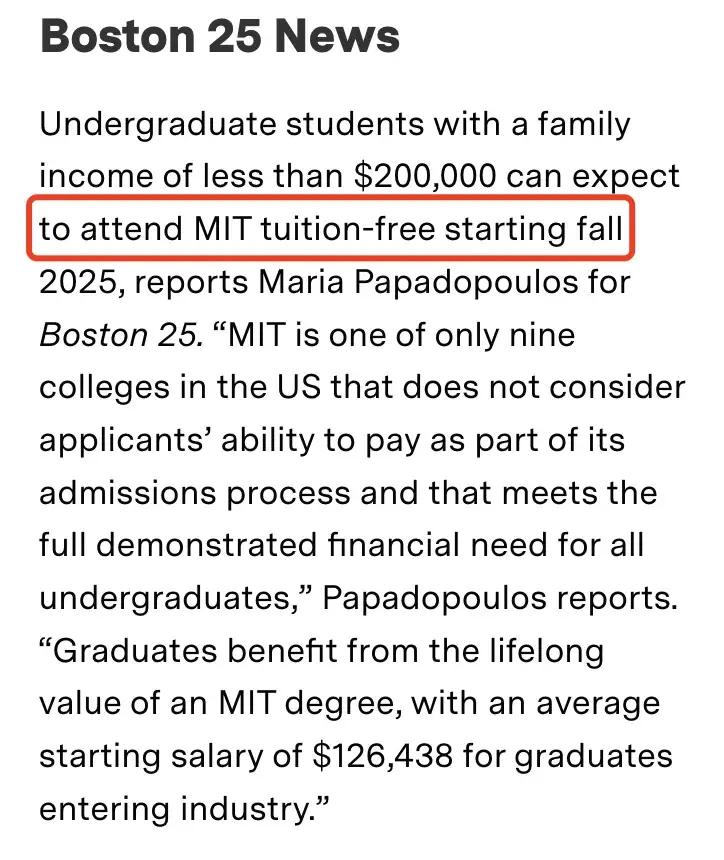This screenshot has height=860, width=724.
Task: Click the word 'Graduates' opening the quote
Action: coord(134,650)
